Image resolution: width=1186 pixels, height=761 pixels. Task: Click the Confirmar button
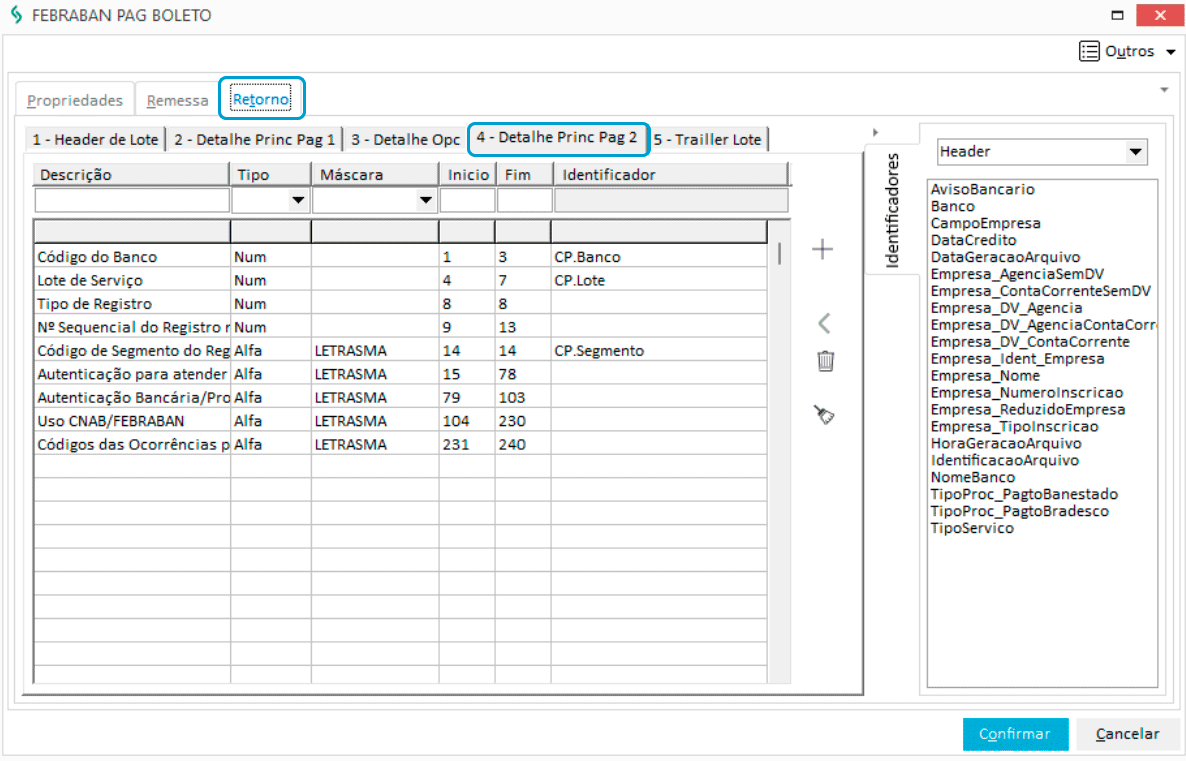pyautogui.click(x=1014, y=734)
